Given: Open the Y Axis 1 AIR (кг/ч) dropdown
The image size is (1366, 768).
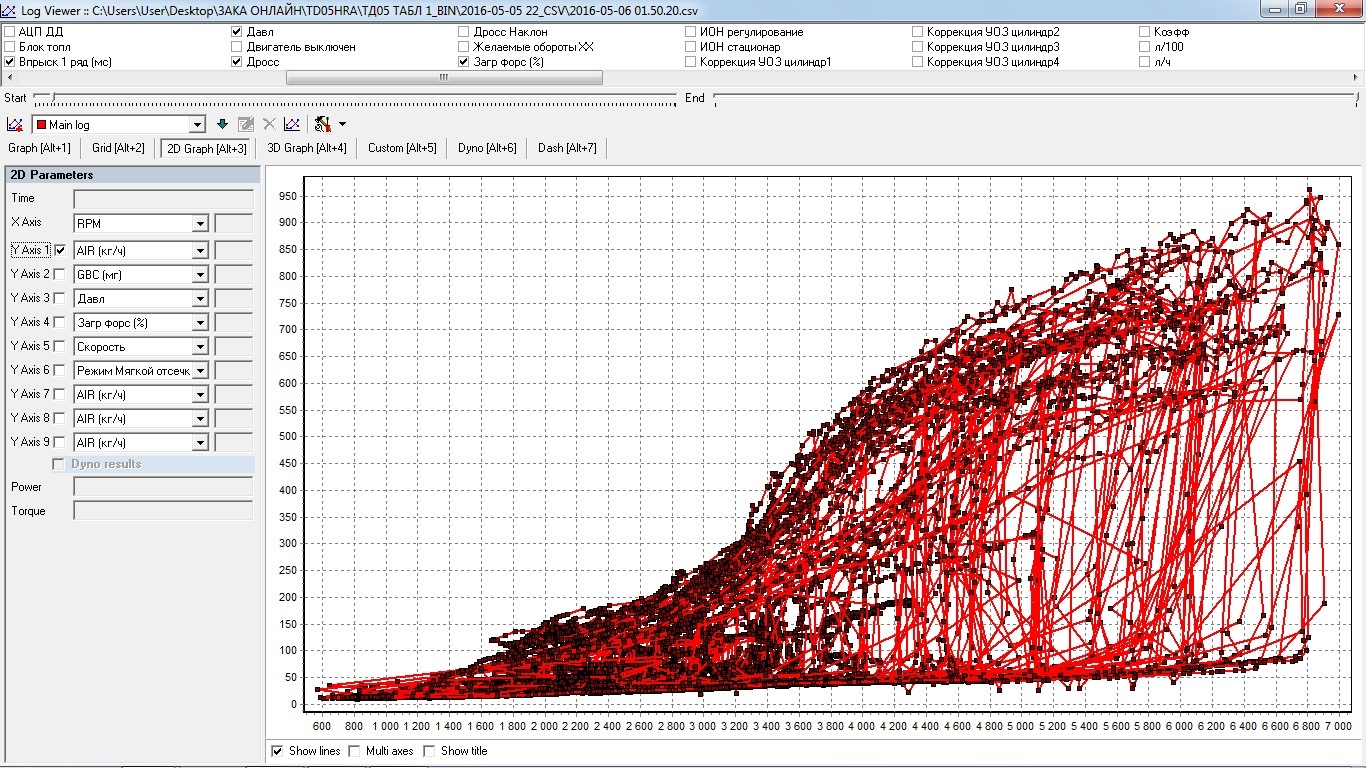Looking at the screenshot, I should point(200,251).
